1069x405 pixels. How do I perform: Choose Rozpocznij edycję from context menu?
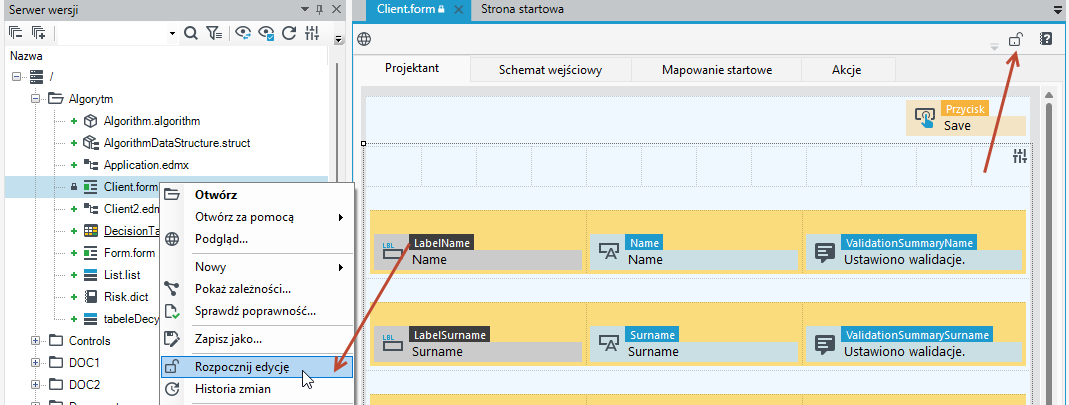[257, 367]
